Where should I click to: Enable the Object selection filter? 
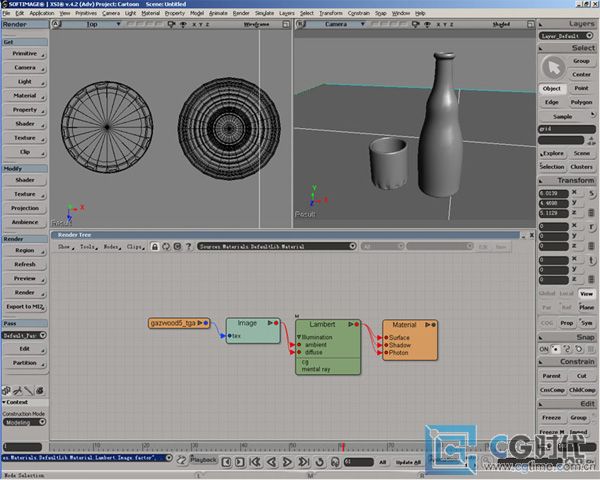[x=552, y=88]
